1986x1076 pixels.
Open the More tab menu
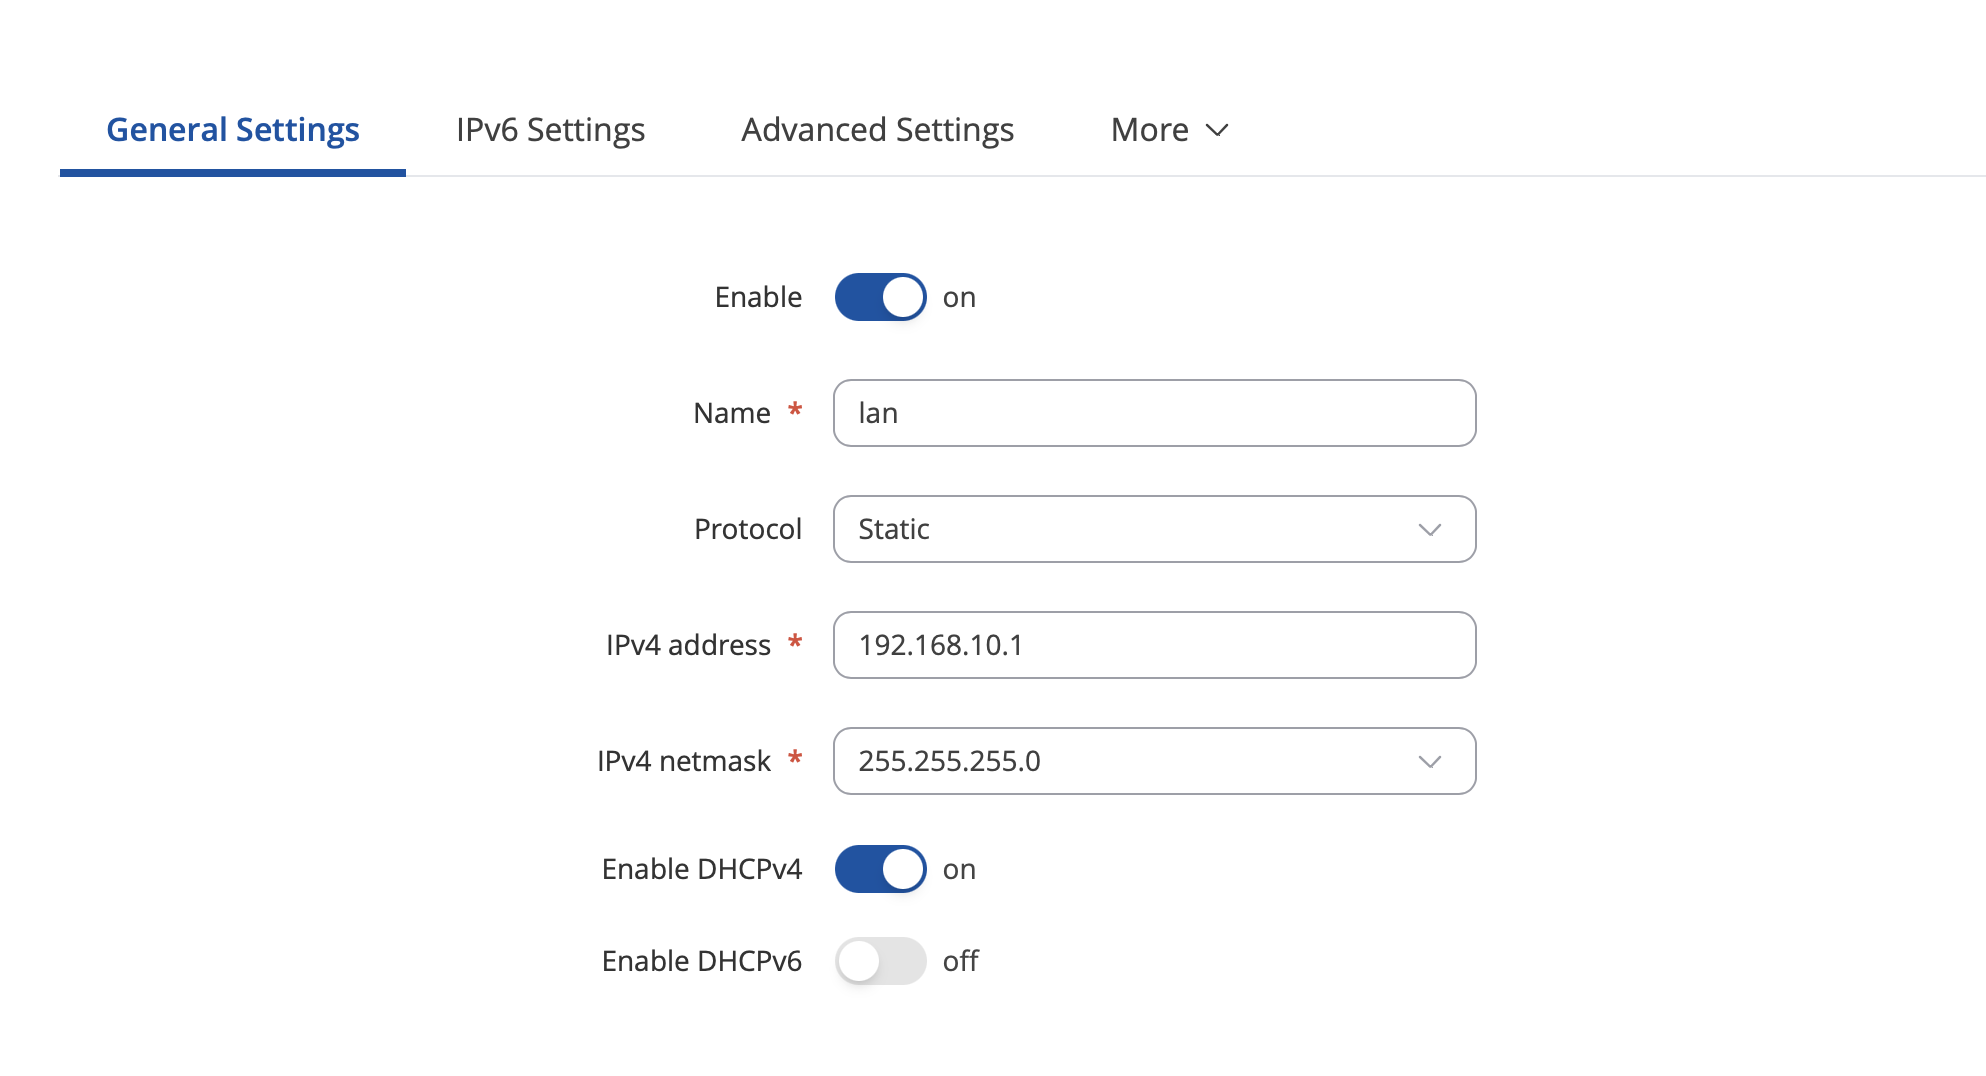(x=1169, y=130)
